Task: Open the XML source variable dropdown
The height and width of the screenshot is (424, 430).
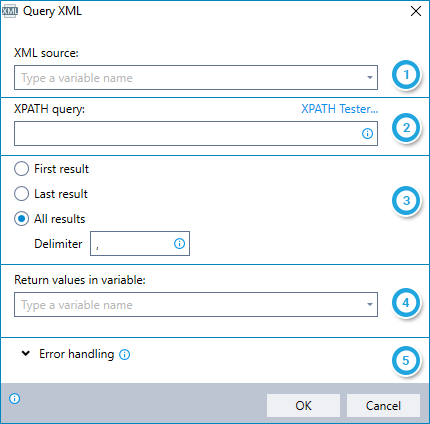Action: 370,78
